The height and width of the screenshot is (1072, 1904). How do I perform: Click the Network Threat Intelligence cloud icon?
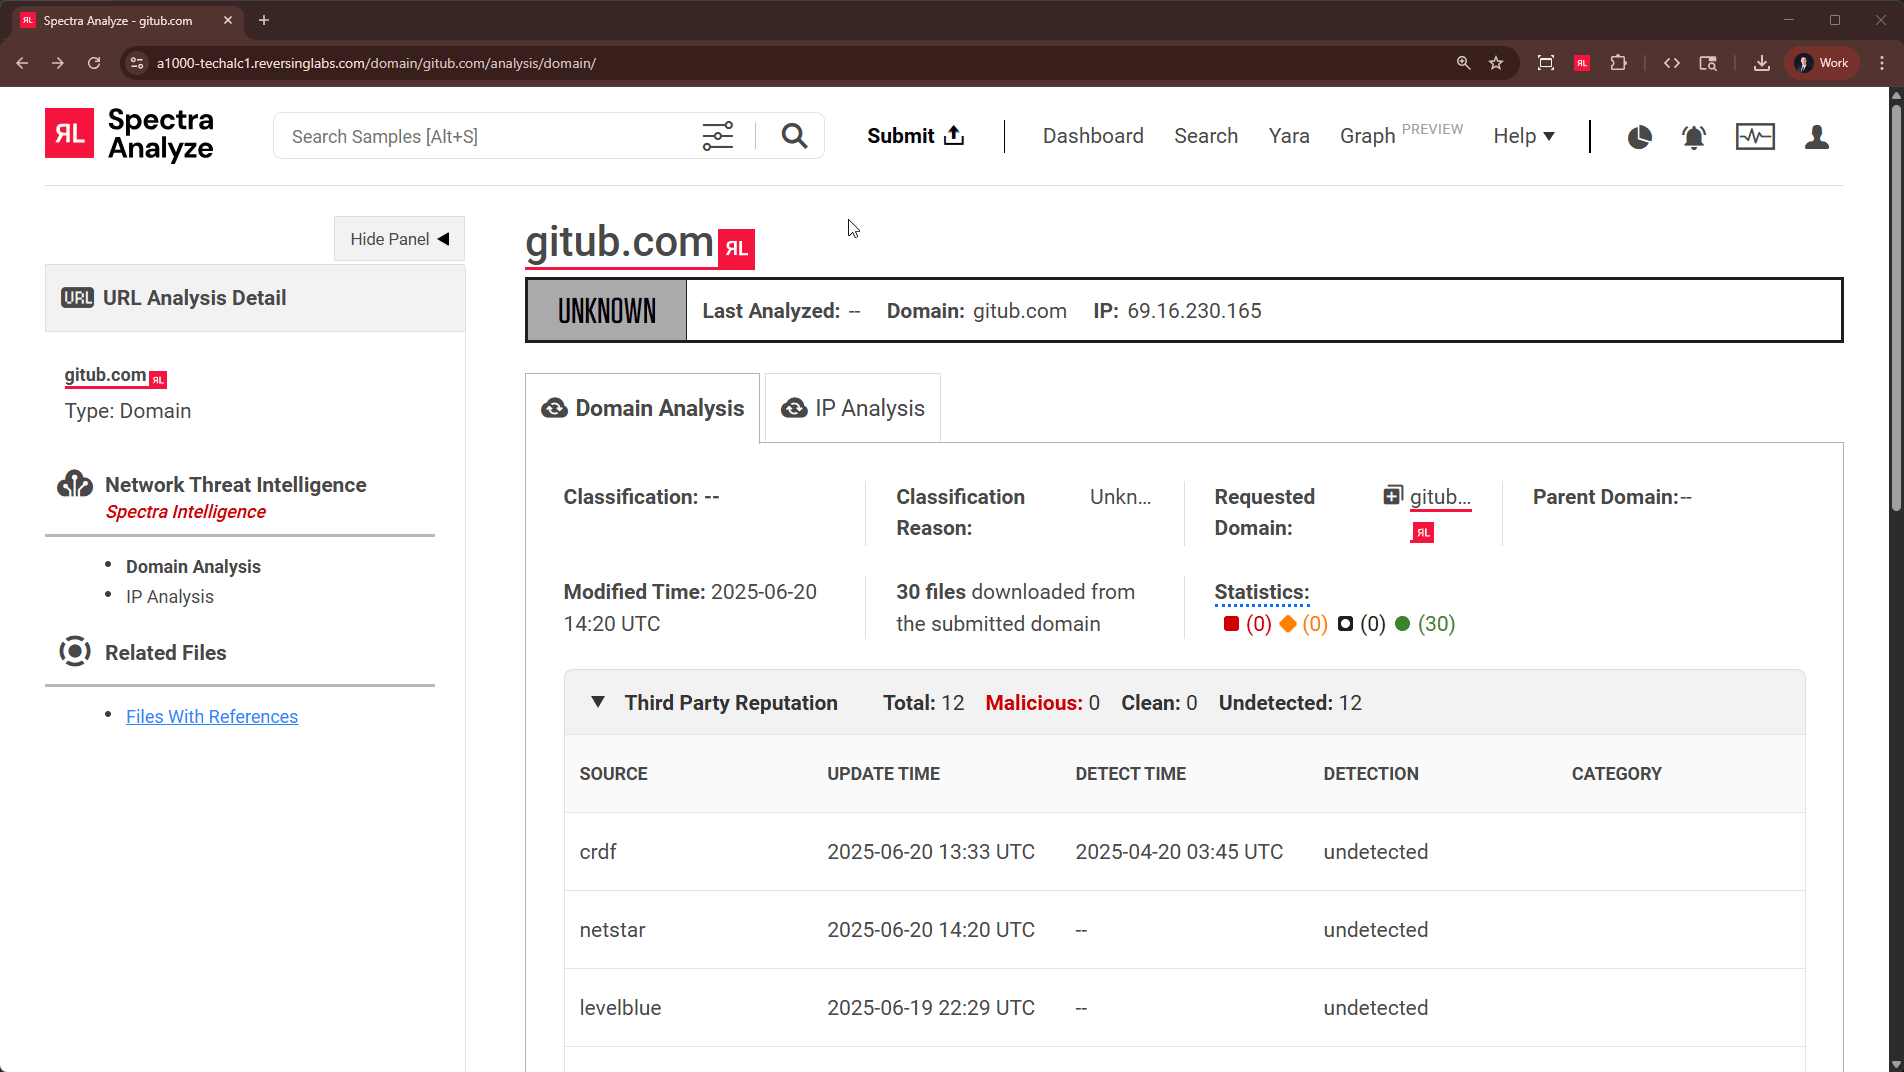[75, 484]
